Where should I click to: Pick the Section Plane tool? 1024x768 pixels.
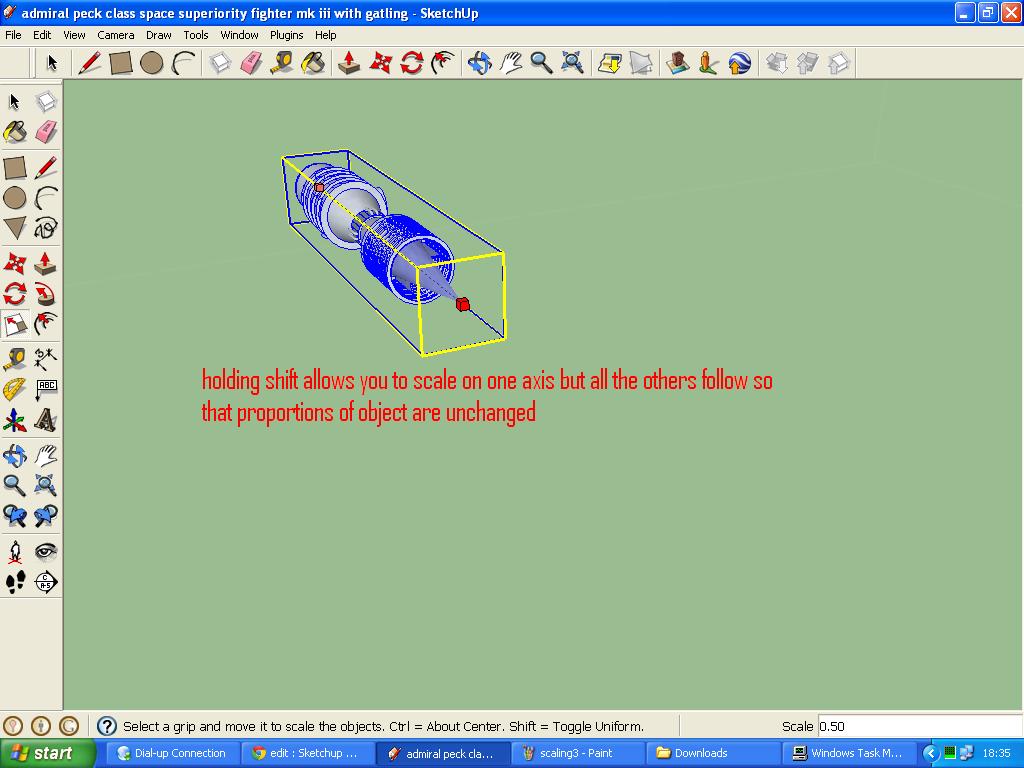46,582
